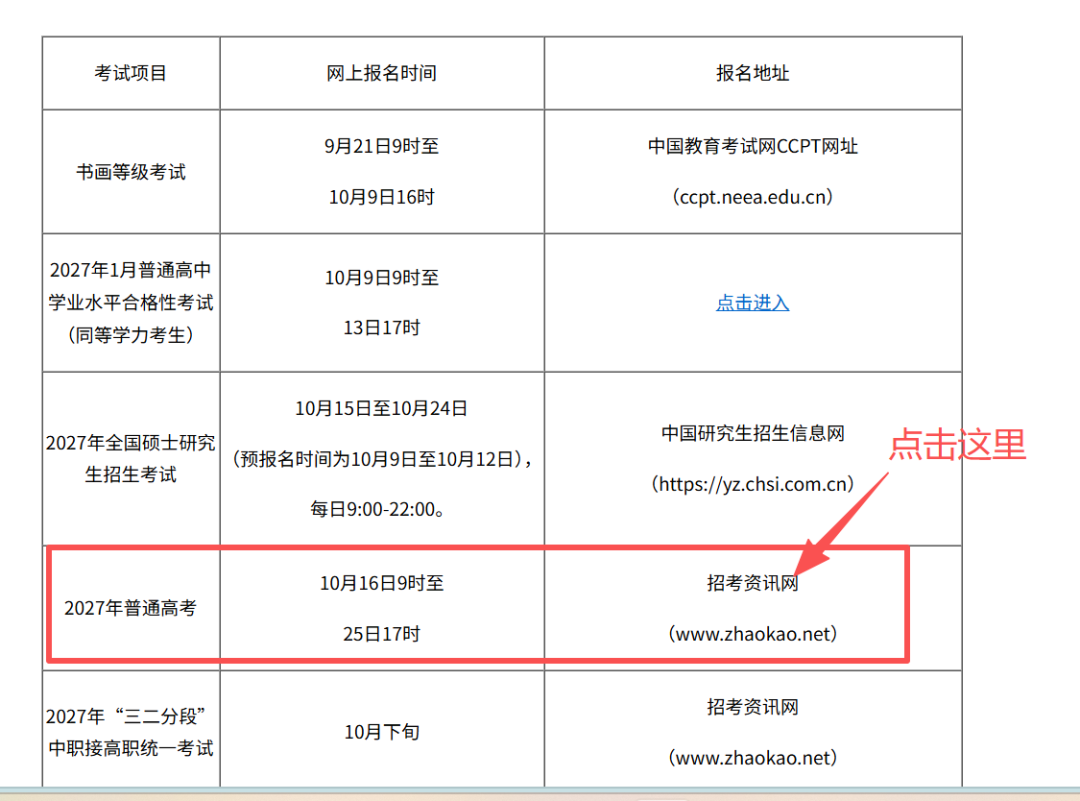Click the 网上报名时间 column header

pyautogui.click(x=382, y=73)
